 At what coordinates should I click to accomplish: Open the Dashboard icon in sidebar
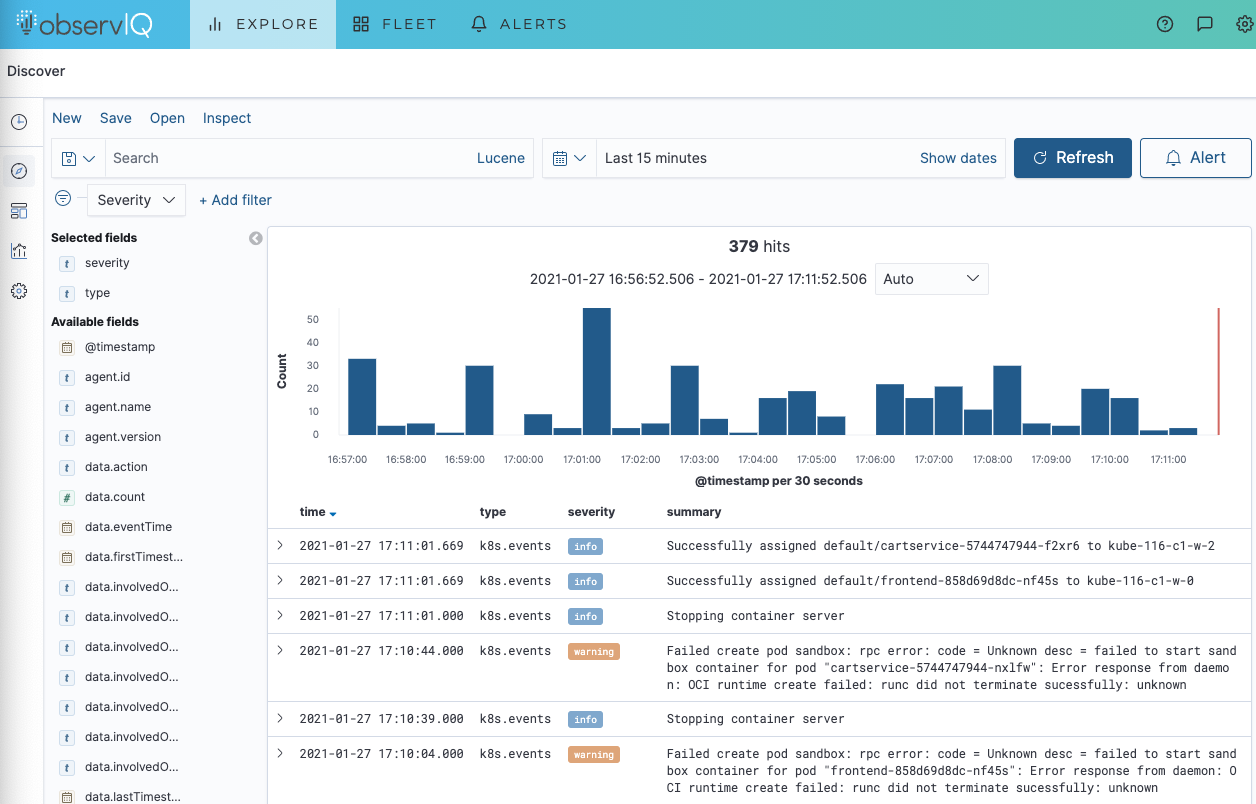coord(19,210)
